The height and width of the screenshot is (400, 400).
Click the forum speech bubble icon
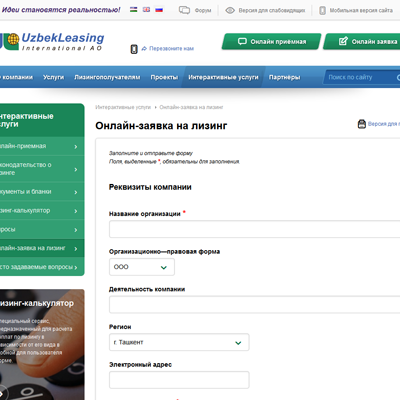(x=184, y=10)
